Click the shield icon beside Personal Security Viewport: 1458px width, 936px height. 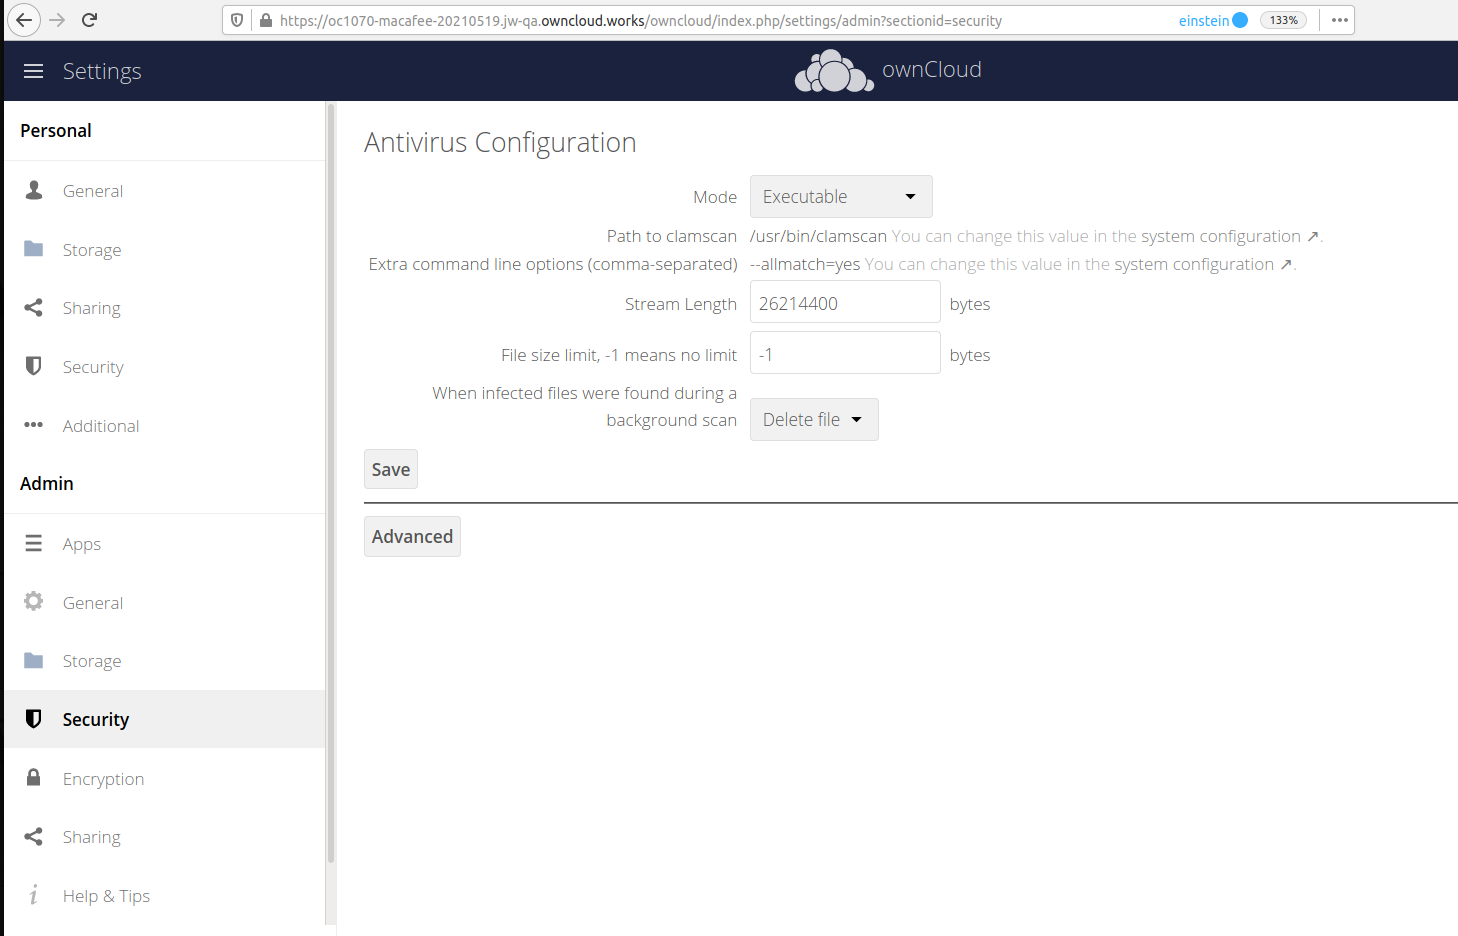(33, 366)
